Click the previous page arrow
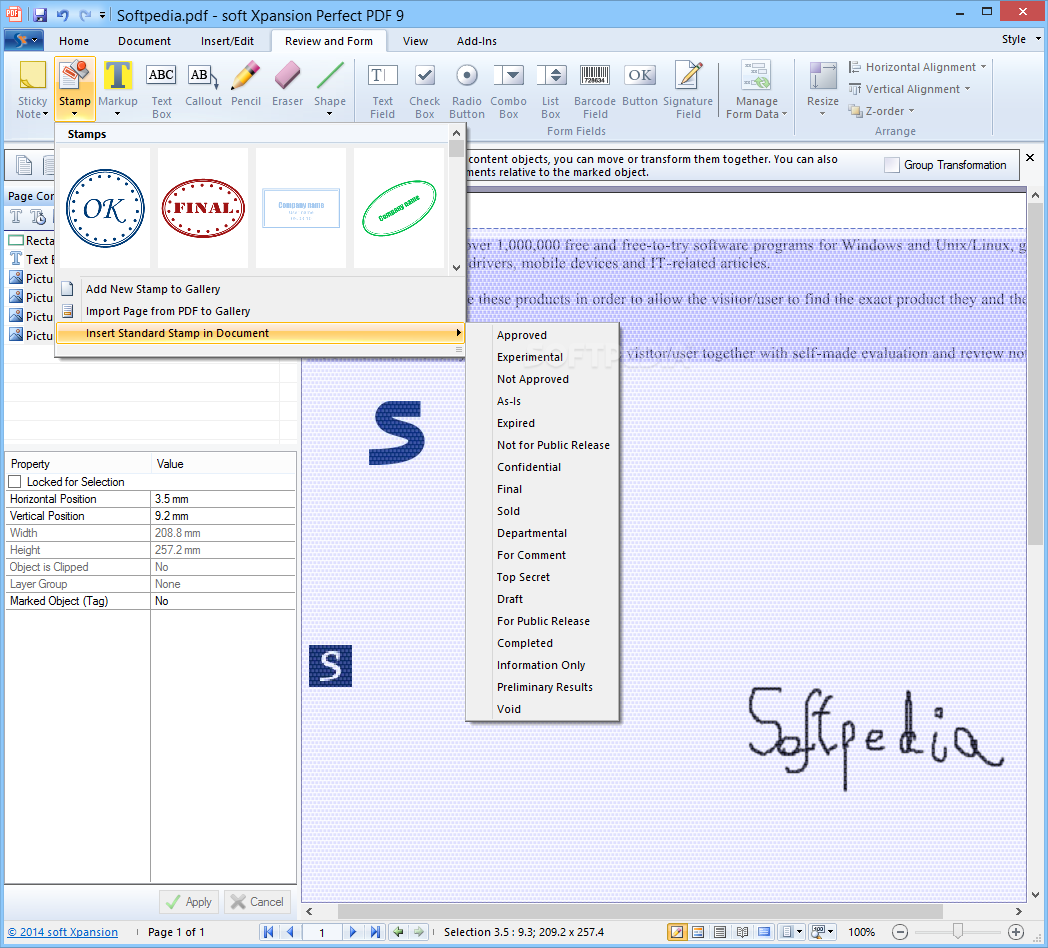The height and width of the screenshot is (948, 1048). (290, 931)
